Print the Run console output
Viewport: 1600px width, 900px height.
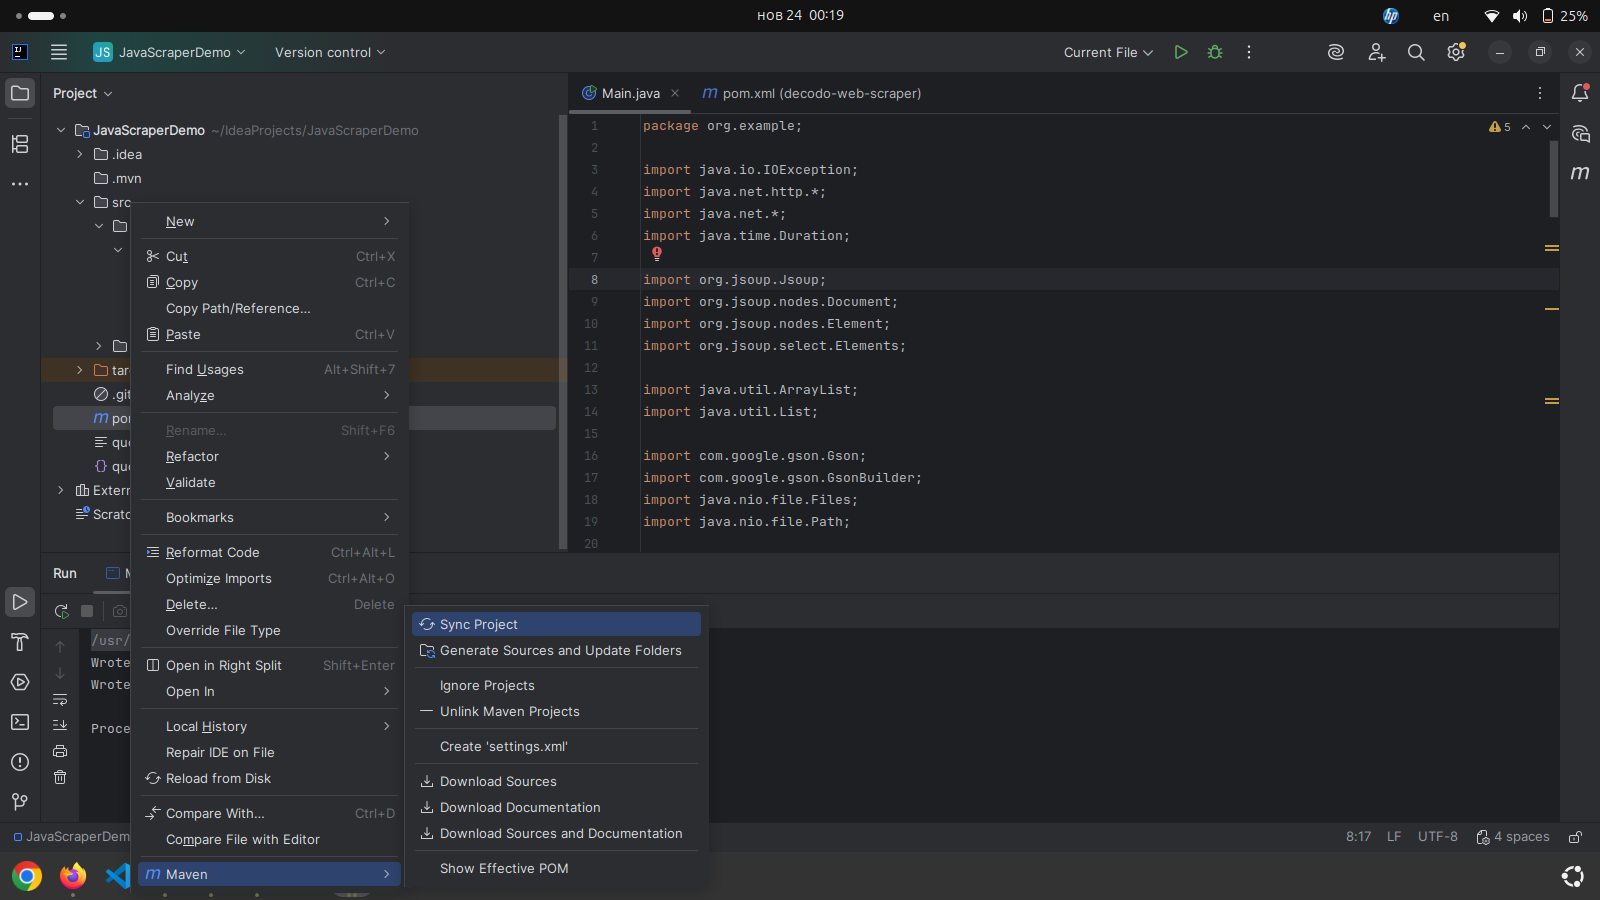(60, 751)
